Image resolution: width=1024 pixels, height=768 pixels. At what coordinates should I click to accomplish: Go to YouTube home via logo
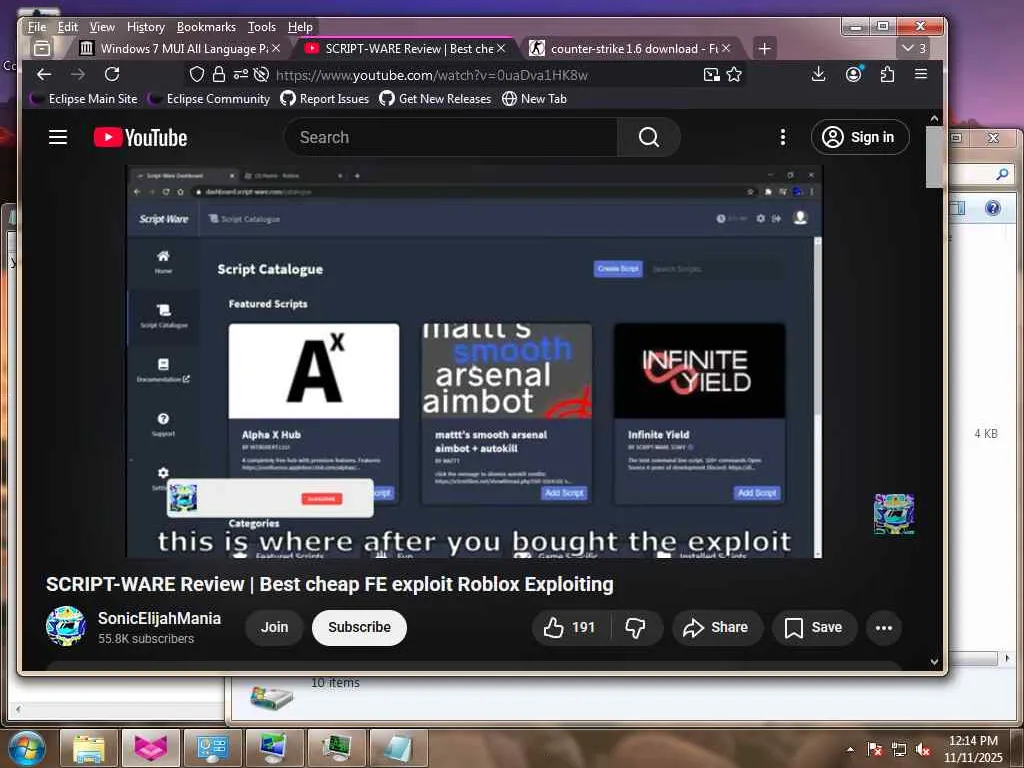[140, 137]
